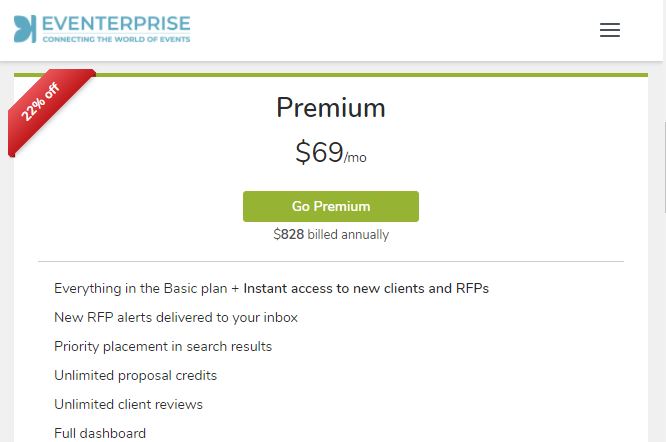The width and height of the screenshot is (666, 442).
Task: Click 'Priority placement in search results' feature
Action: click(163, 346)
